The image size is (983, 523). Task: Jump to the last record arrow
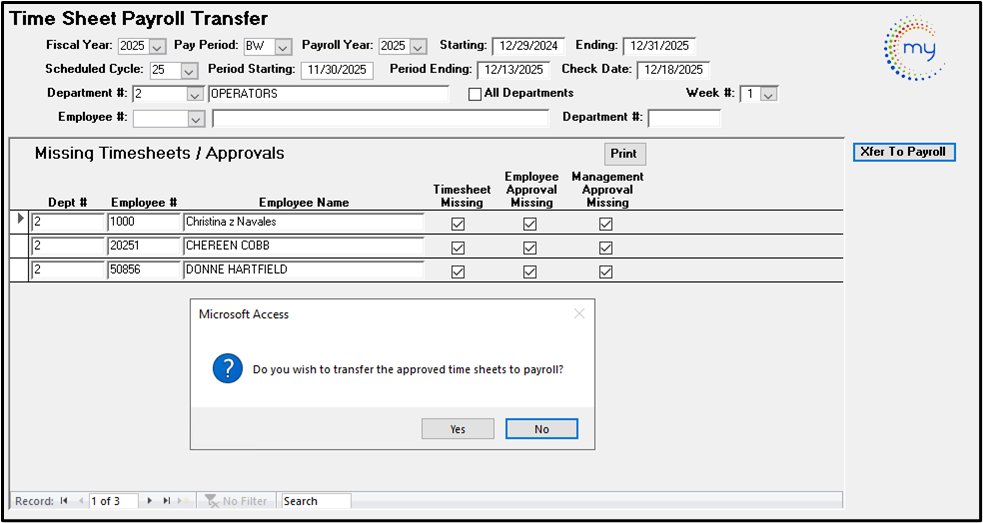pos(166,501)
